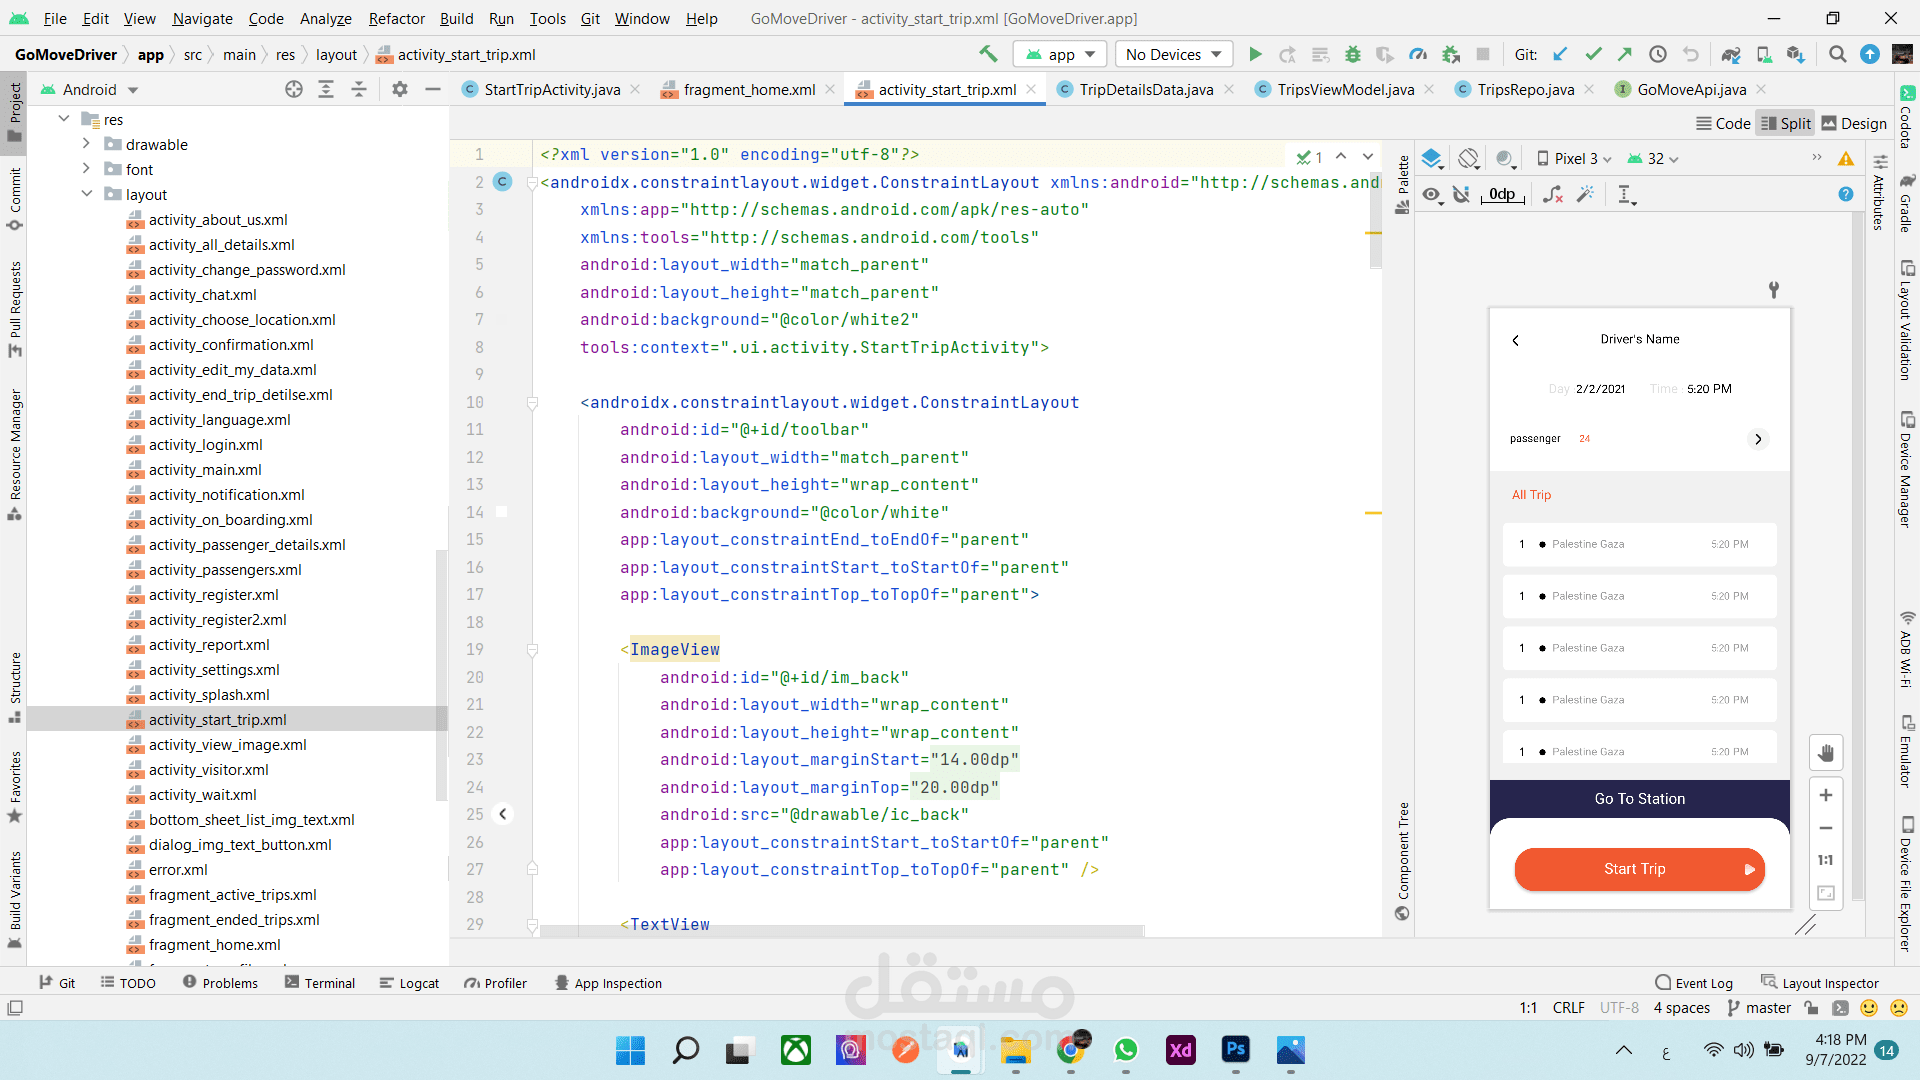Open Search Everywhere magnifier icon

1837,54
